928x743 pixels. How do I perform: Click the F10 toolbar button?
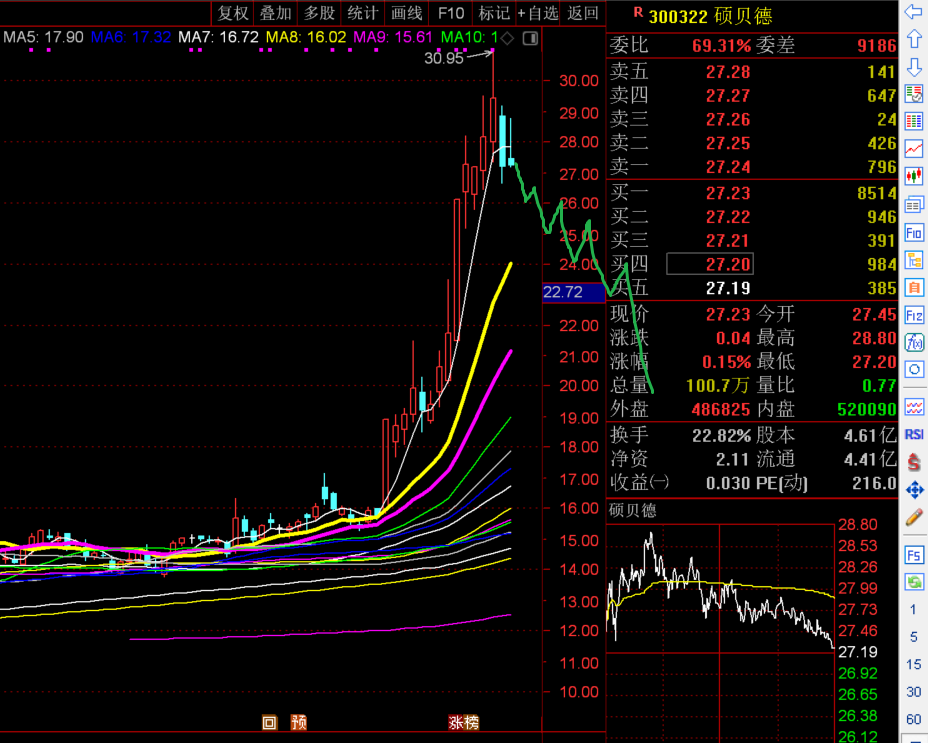450,13
